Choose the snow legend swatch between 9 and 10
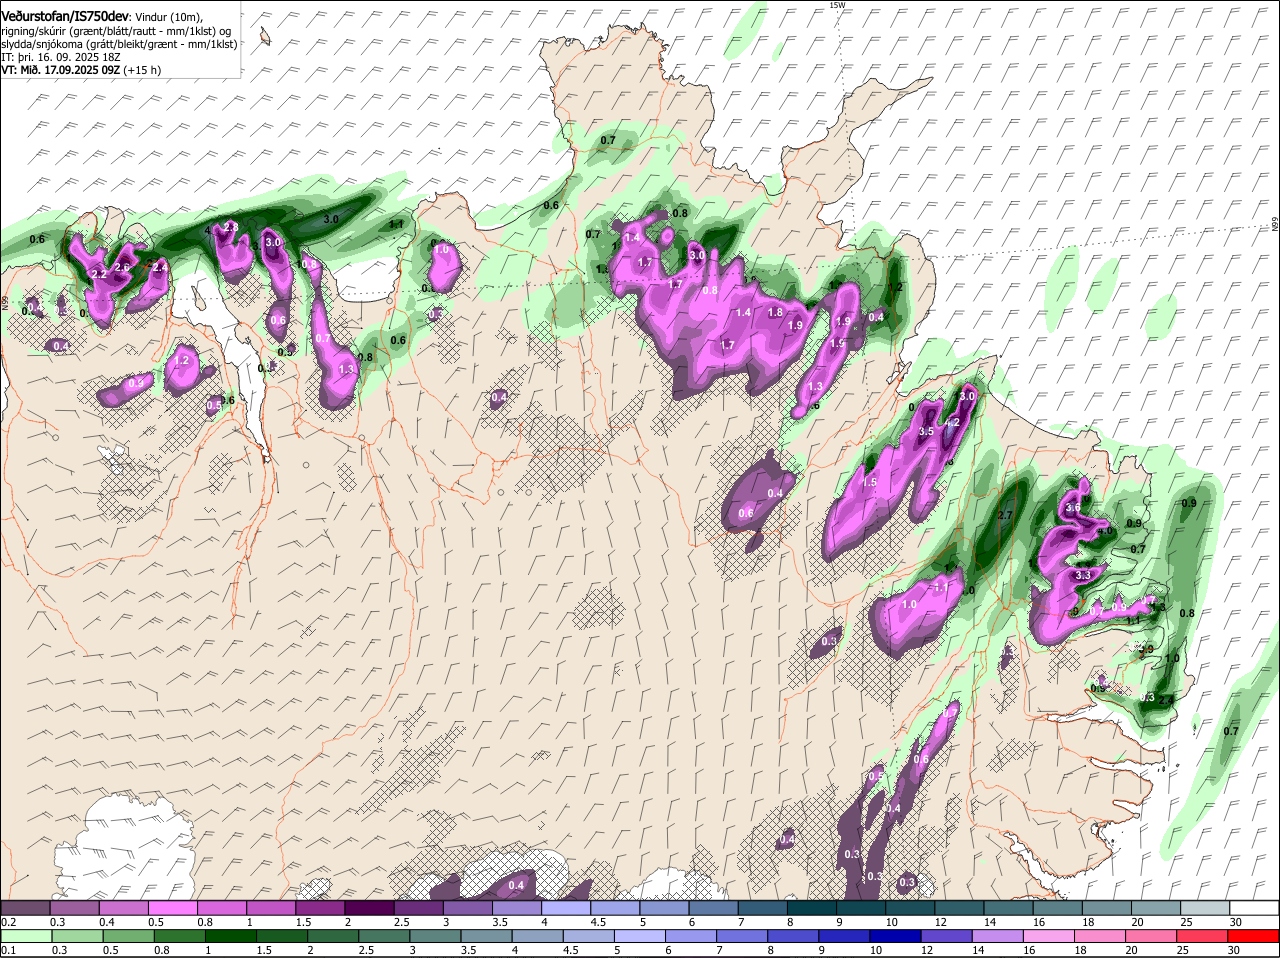This screenshot has width=1280, height=958. pyautogui.click(x=861, y=907)
